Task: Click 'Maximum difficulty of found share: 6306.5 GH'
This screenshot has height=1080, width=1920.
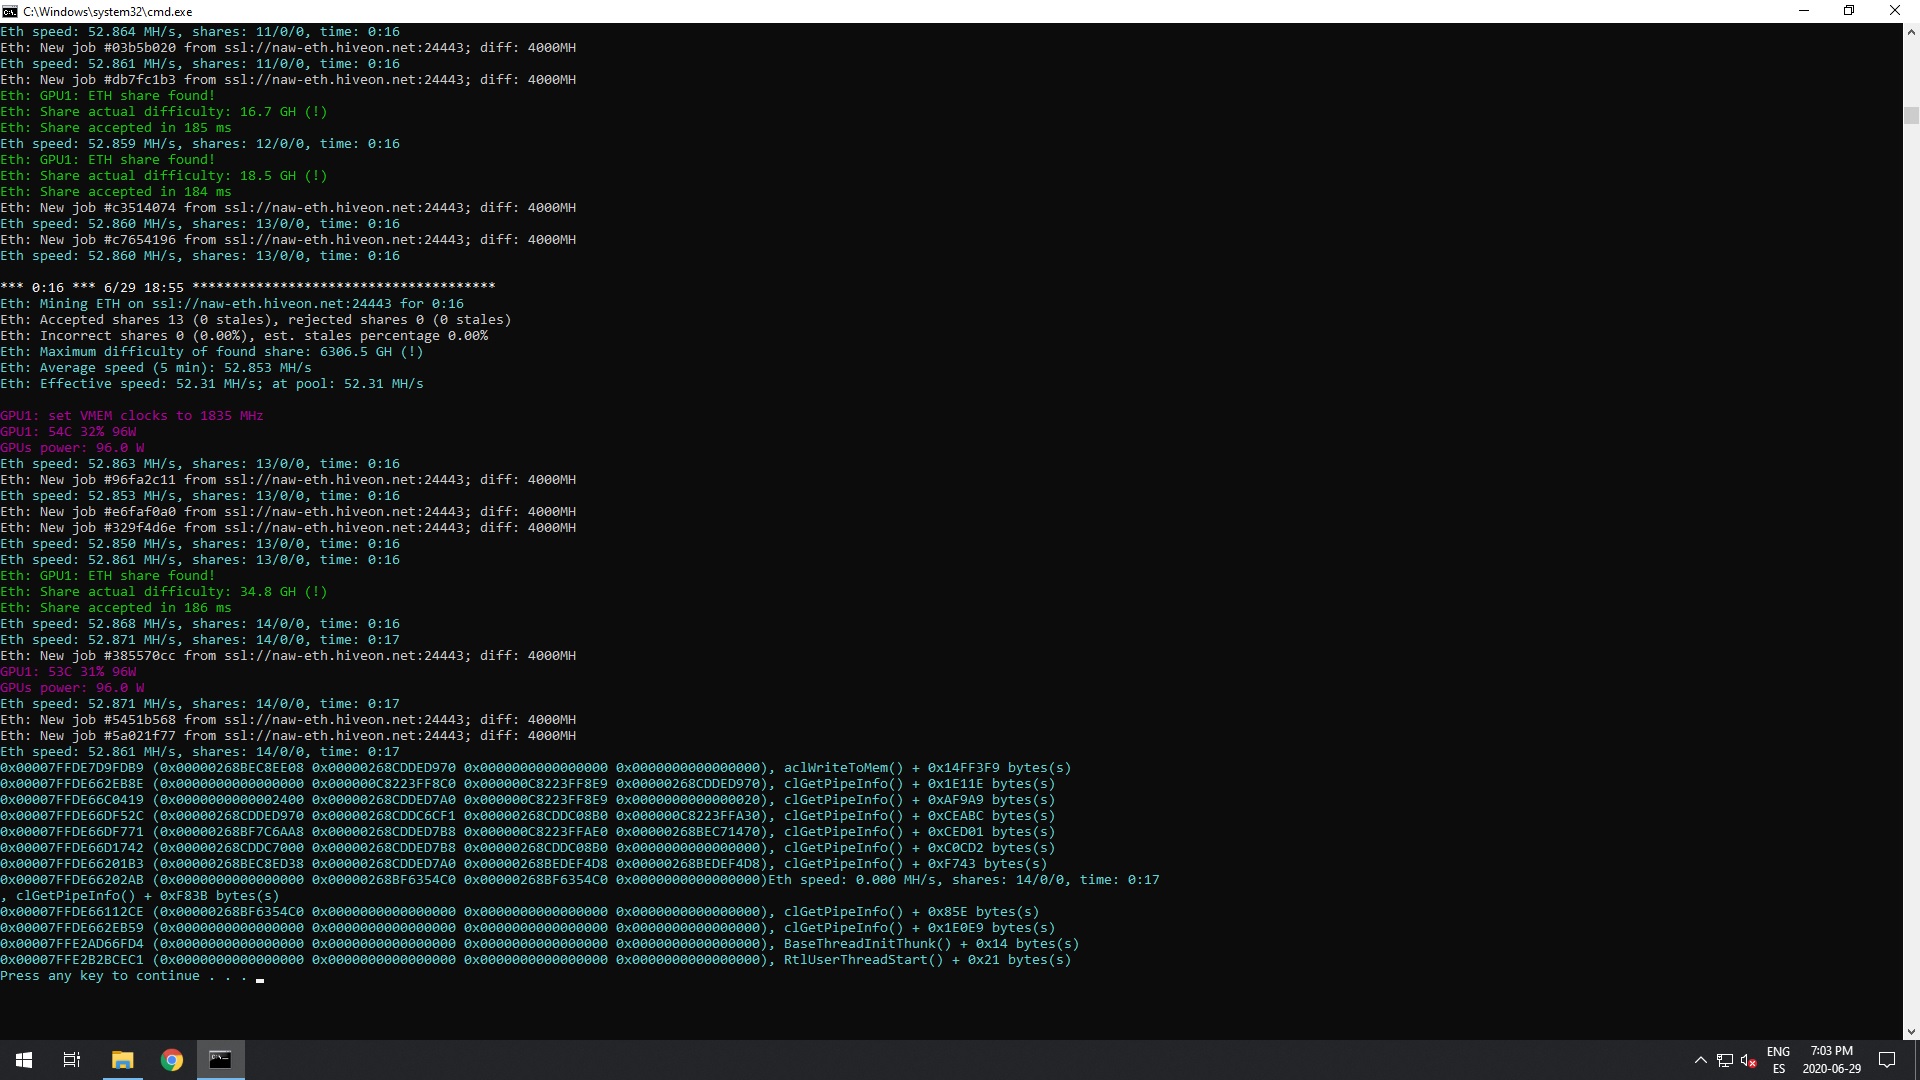Action: 212,352
